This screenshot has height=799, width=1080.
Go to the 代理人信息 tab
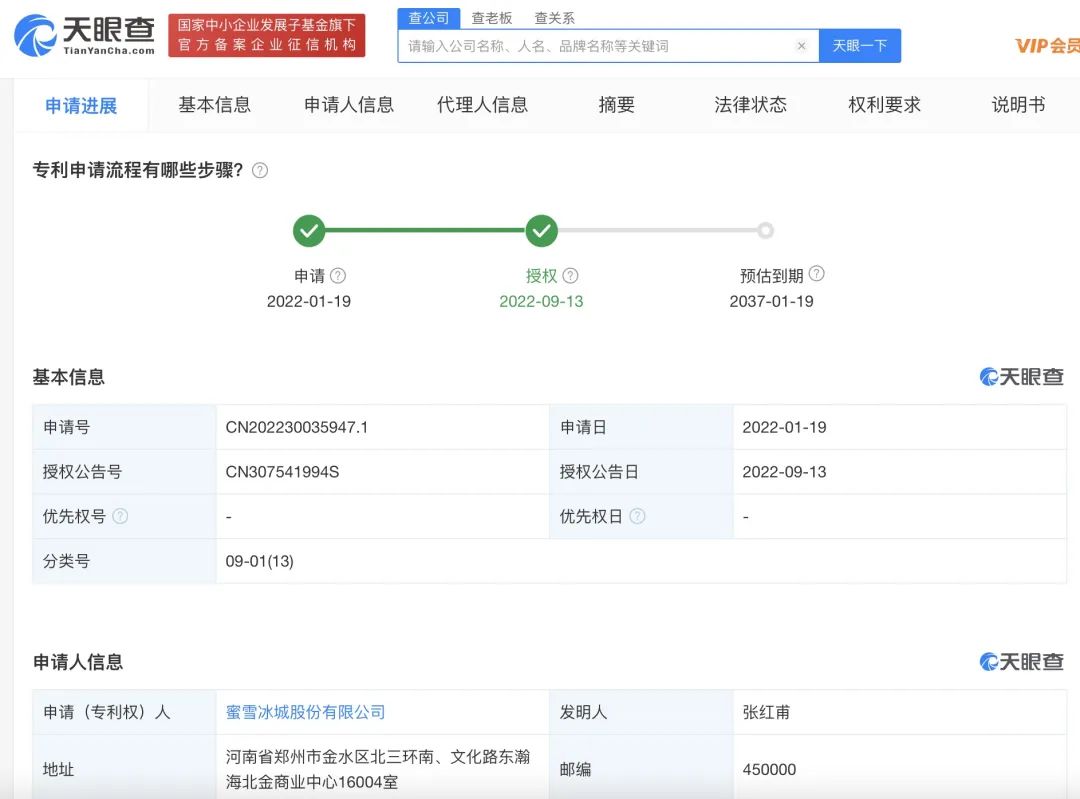click(482, 105)
